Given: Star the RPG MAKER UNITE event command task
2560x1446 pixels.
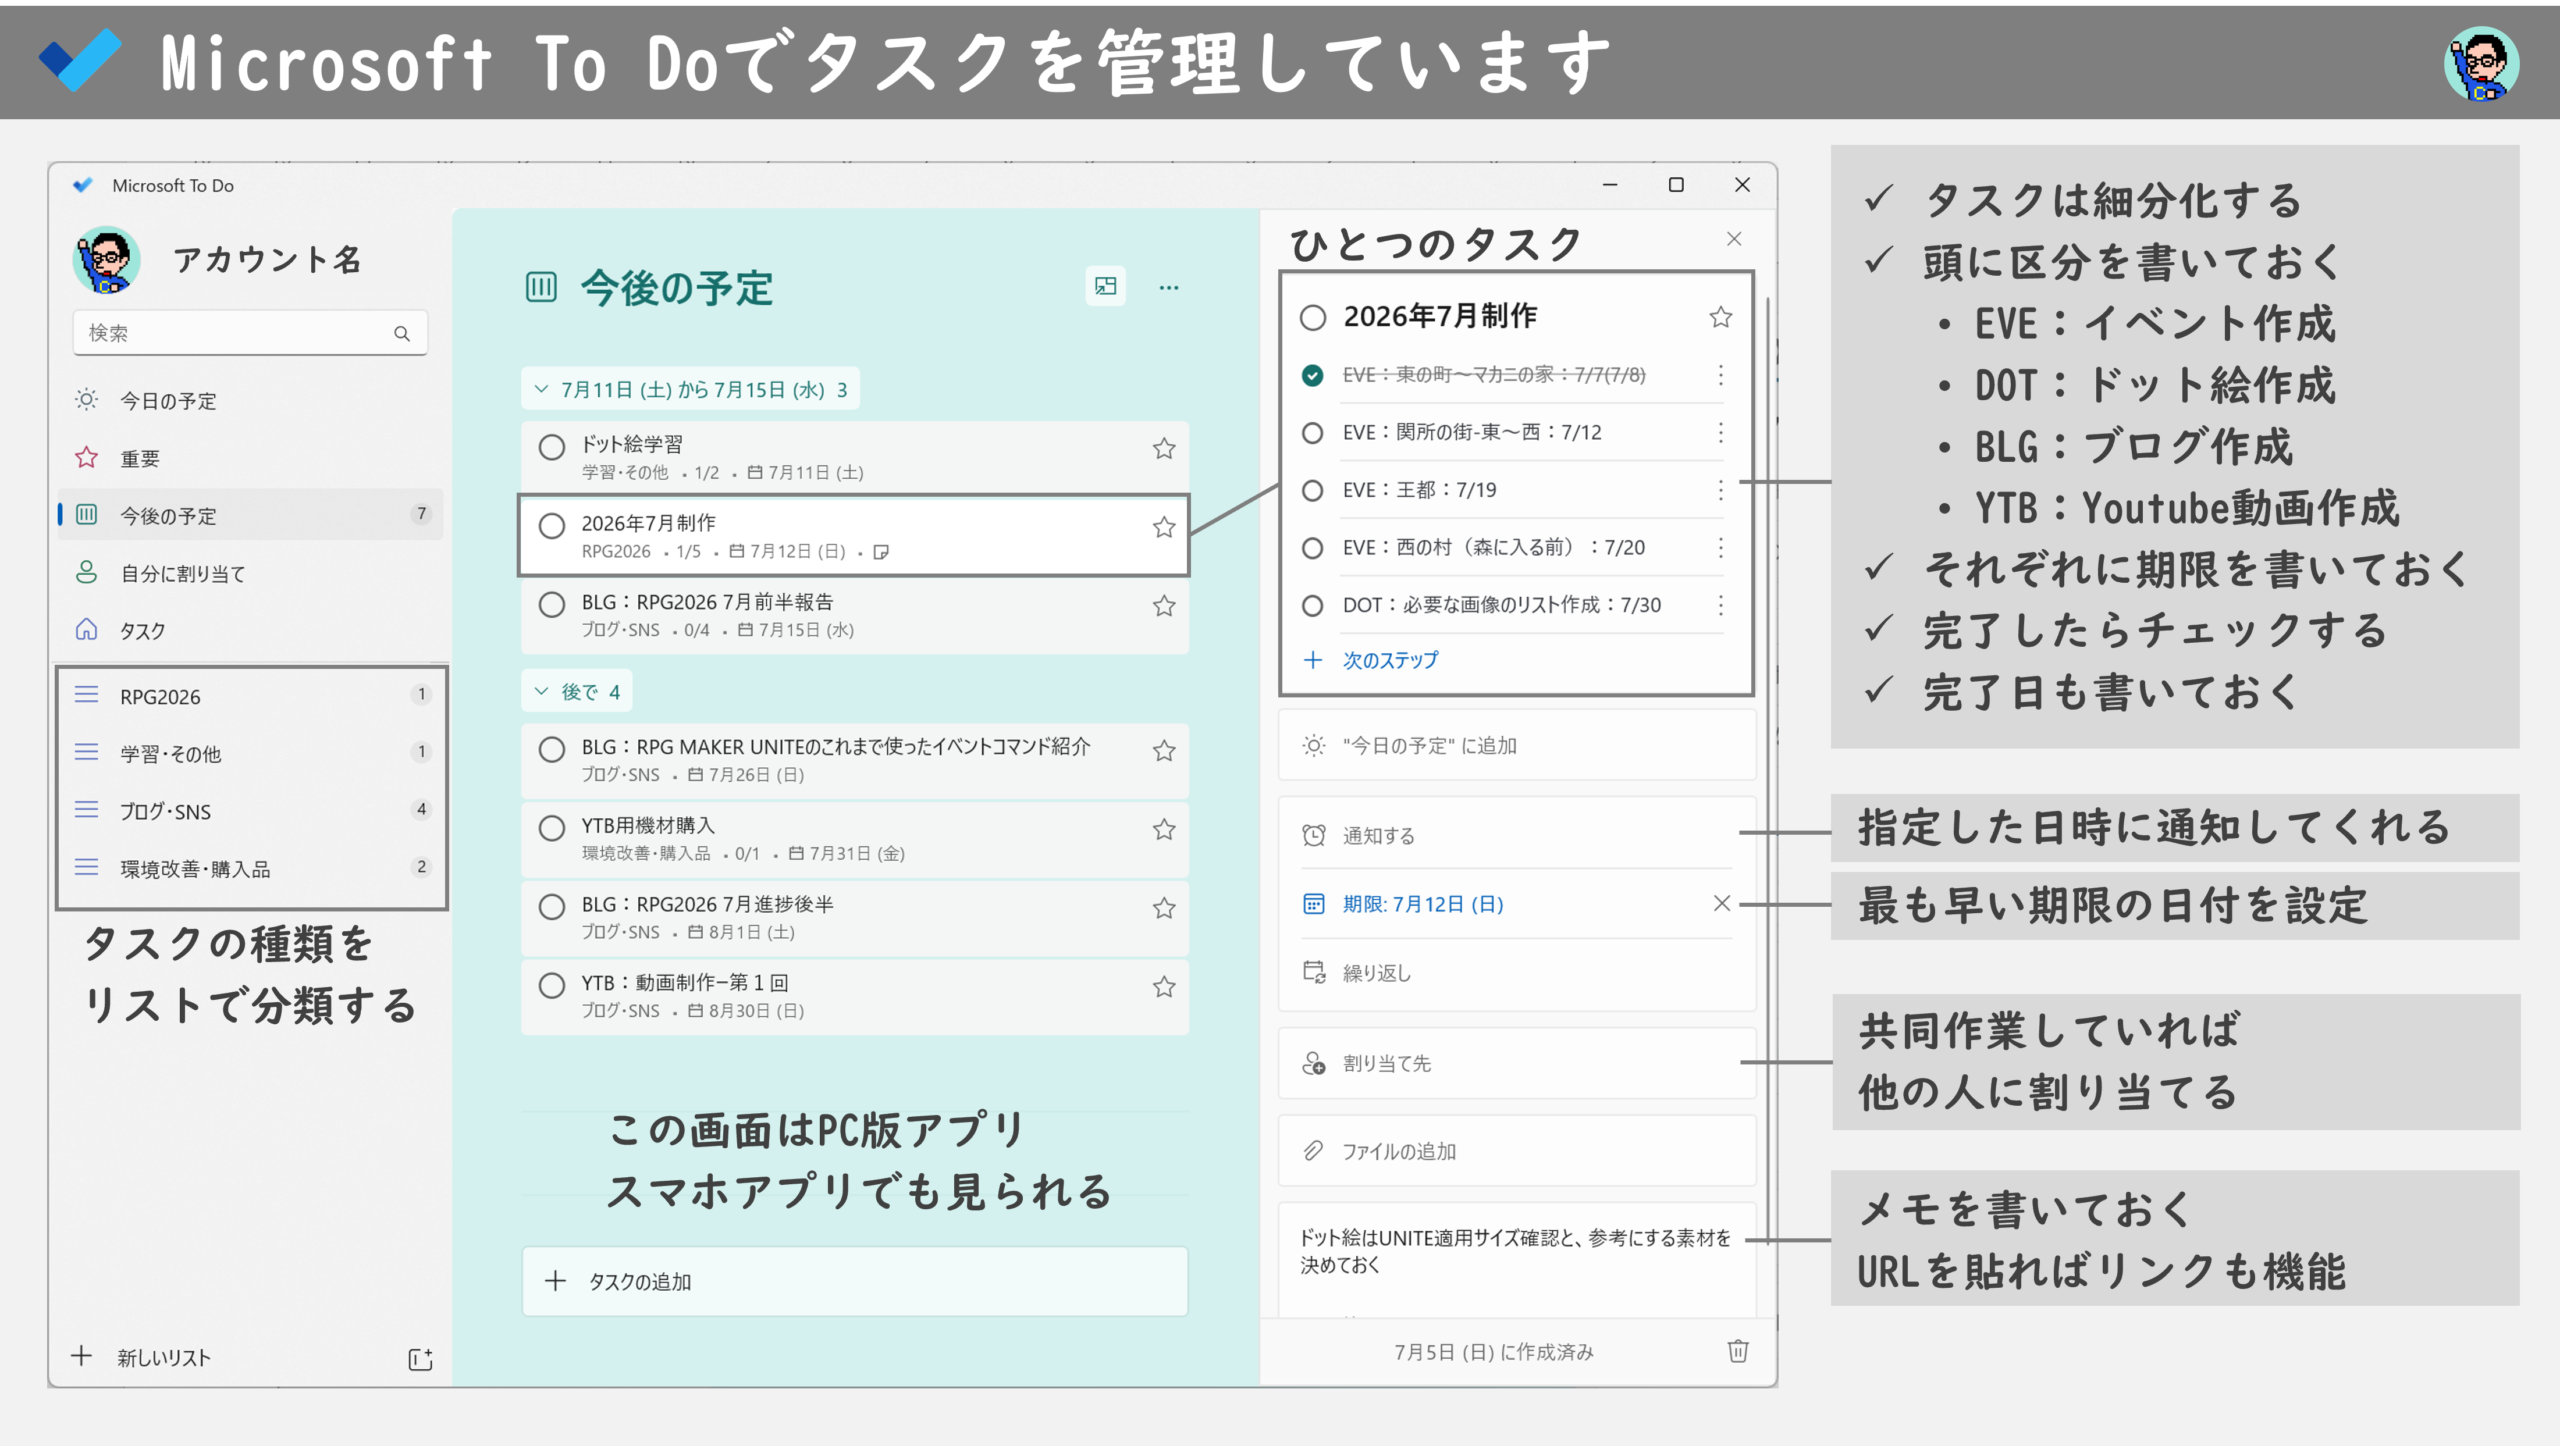Looking at the screenshot, I should pos(1163,752).
